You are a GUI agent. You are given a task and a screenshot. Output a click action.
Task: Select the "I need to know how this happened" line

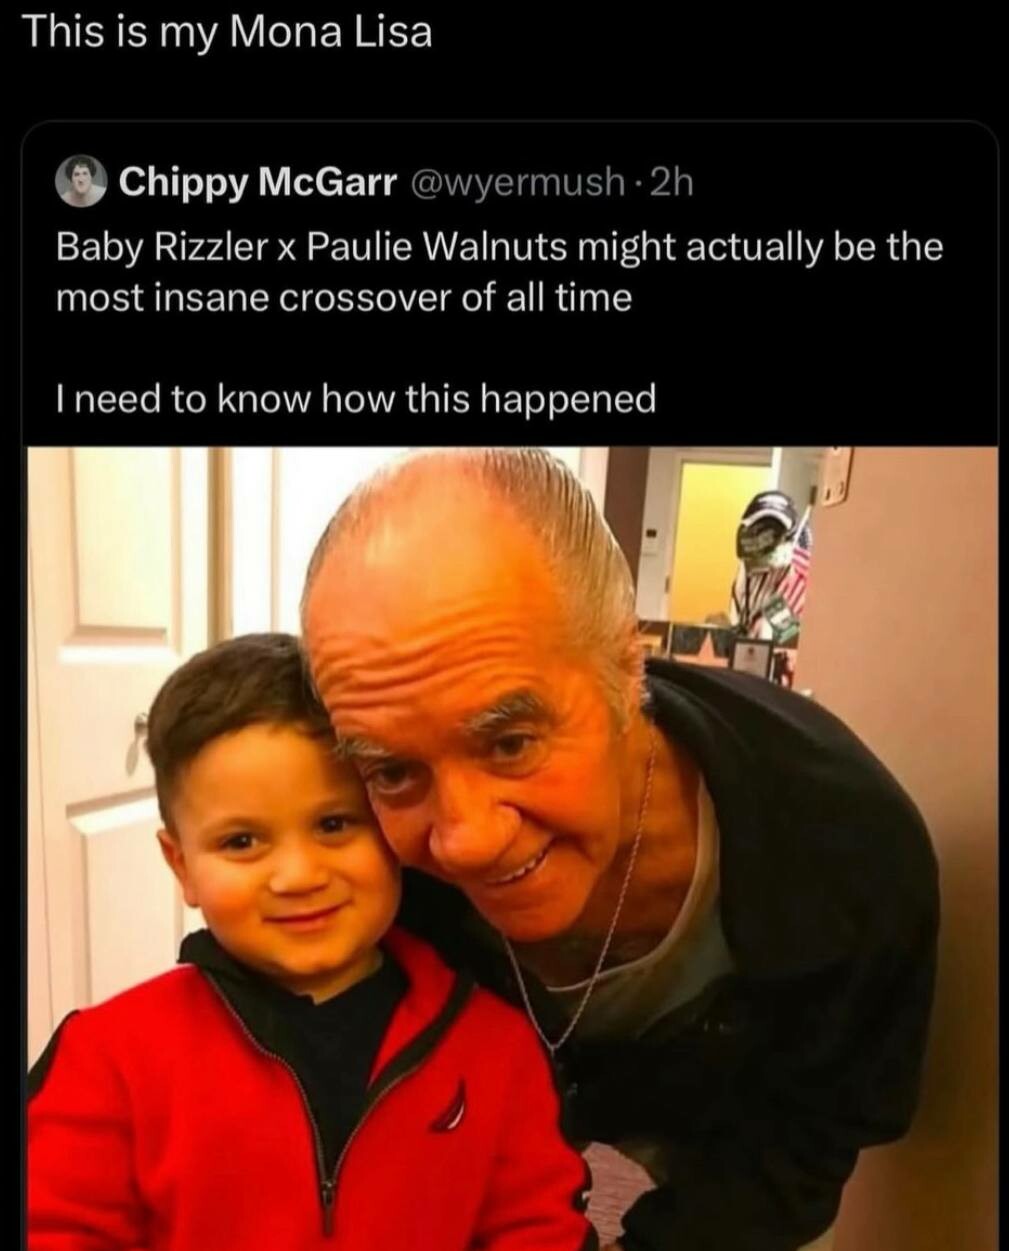355,400
